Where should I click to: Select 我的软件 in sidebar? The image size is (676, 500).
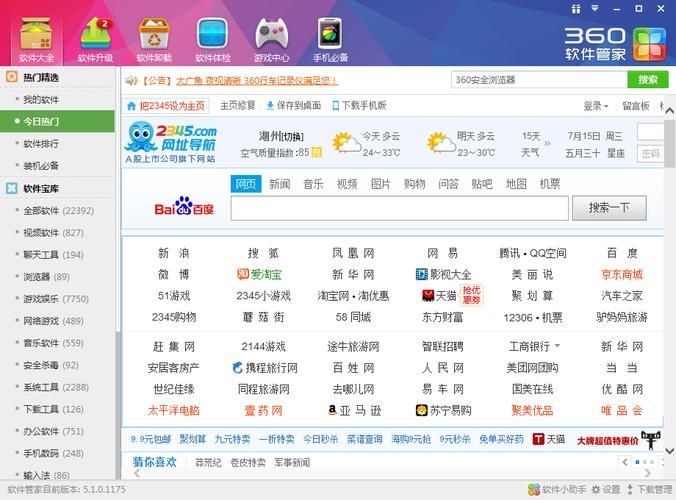[57, 100]
